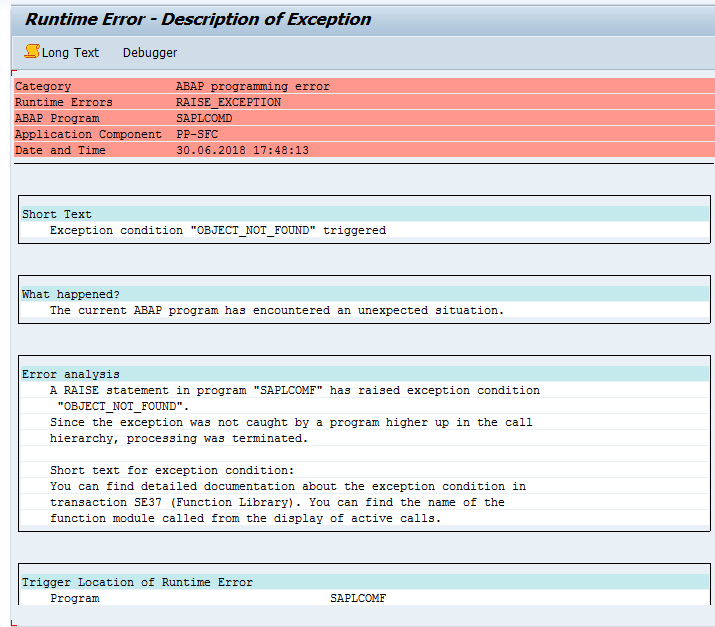Click the RAISE_EXCEPTION runtime error value

point(228,103)
